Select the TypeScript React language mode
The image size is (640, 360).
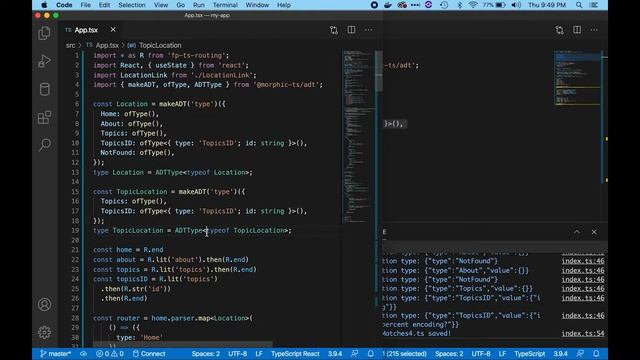295,354
